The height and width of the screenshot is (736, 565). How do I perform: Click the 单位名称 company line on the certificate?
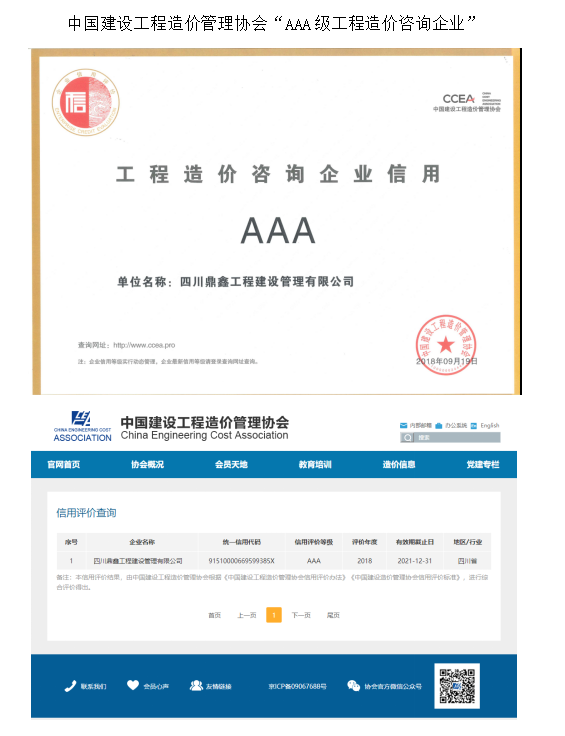click(236, 282)
